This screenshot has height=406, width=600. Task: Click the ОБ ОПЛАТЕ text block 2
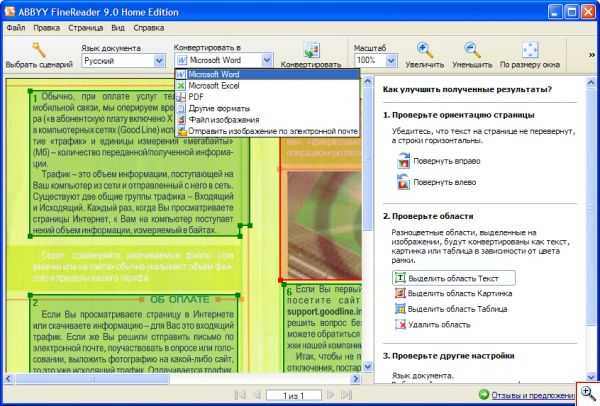pos(134,334)
